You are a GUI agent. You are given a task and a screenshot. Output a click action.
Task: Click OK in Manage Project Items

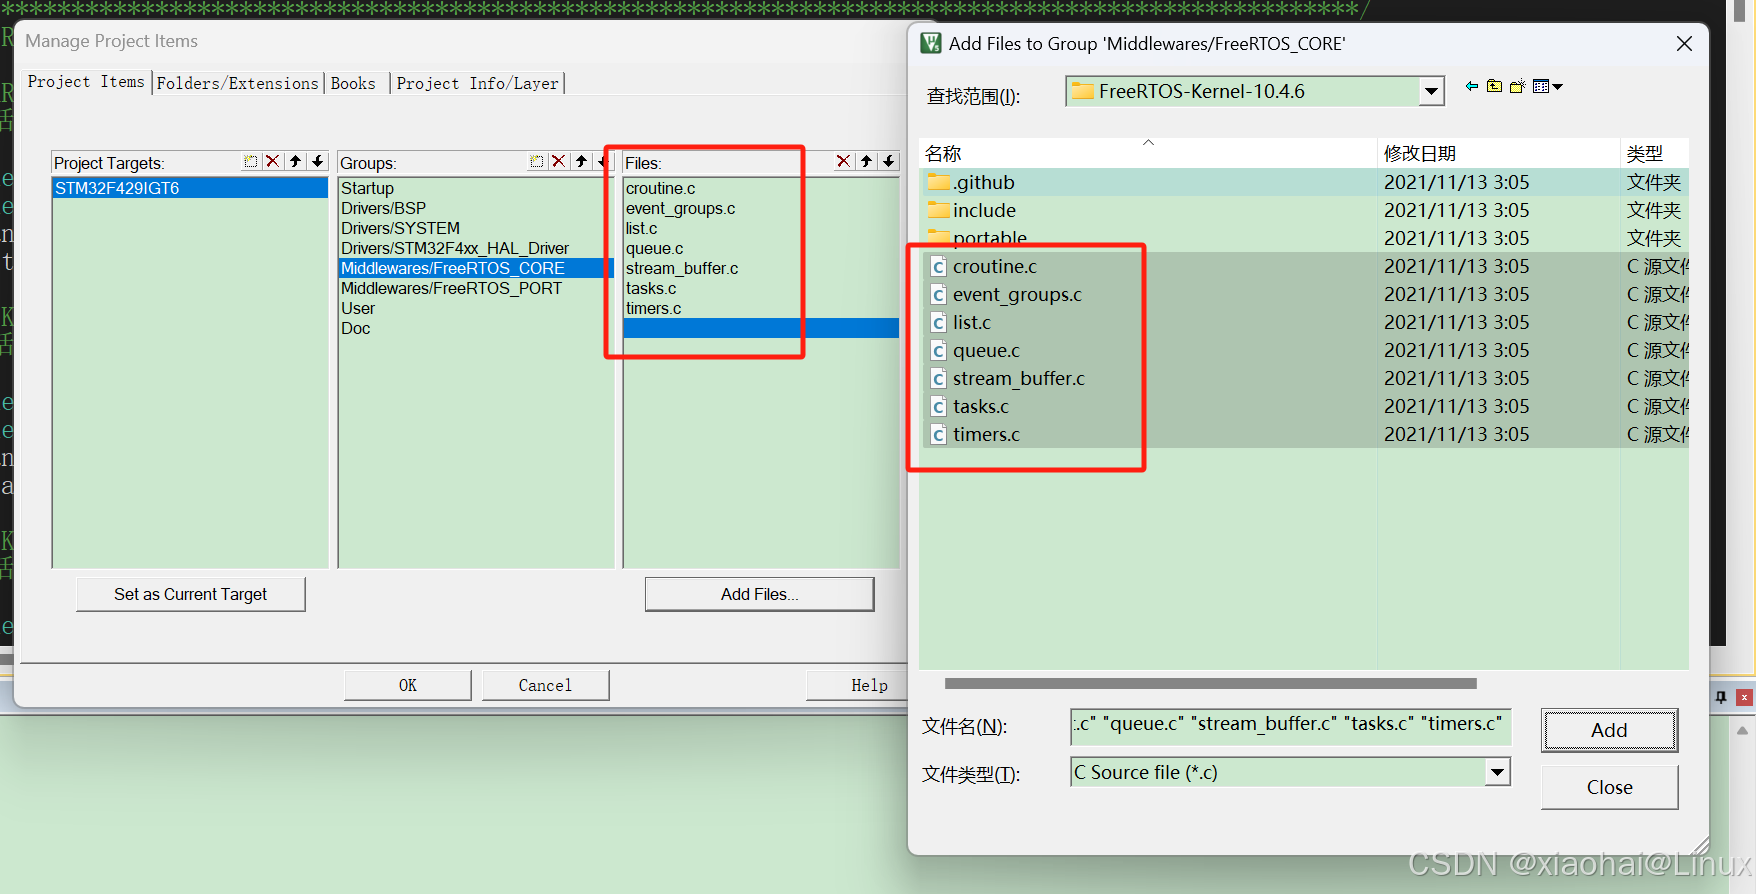(408, 685)
